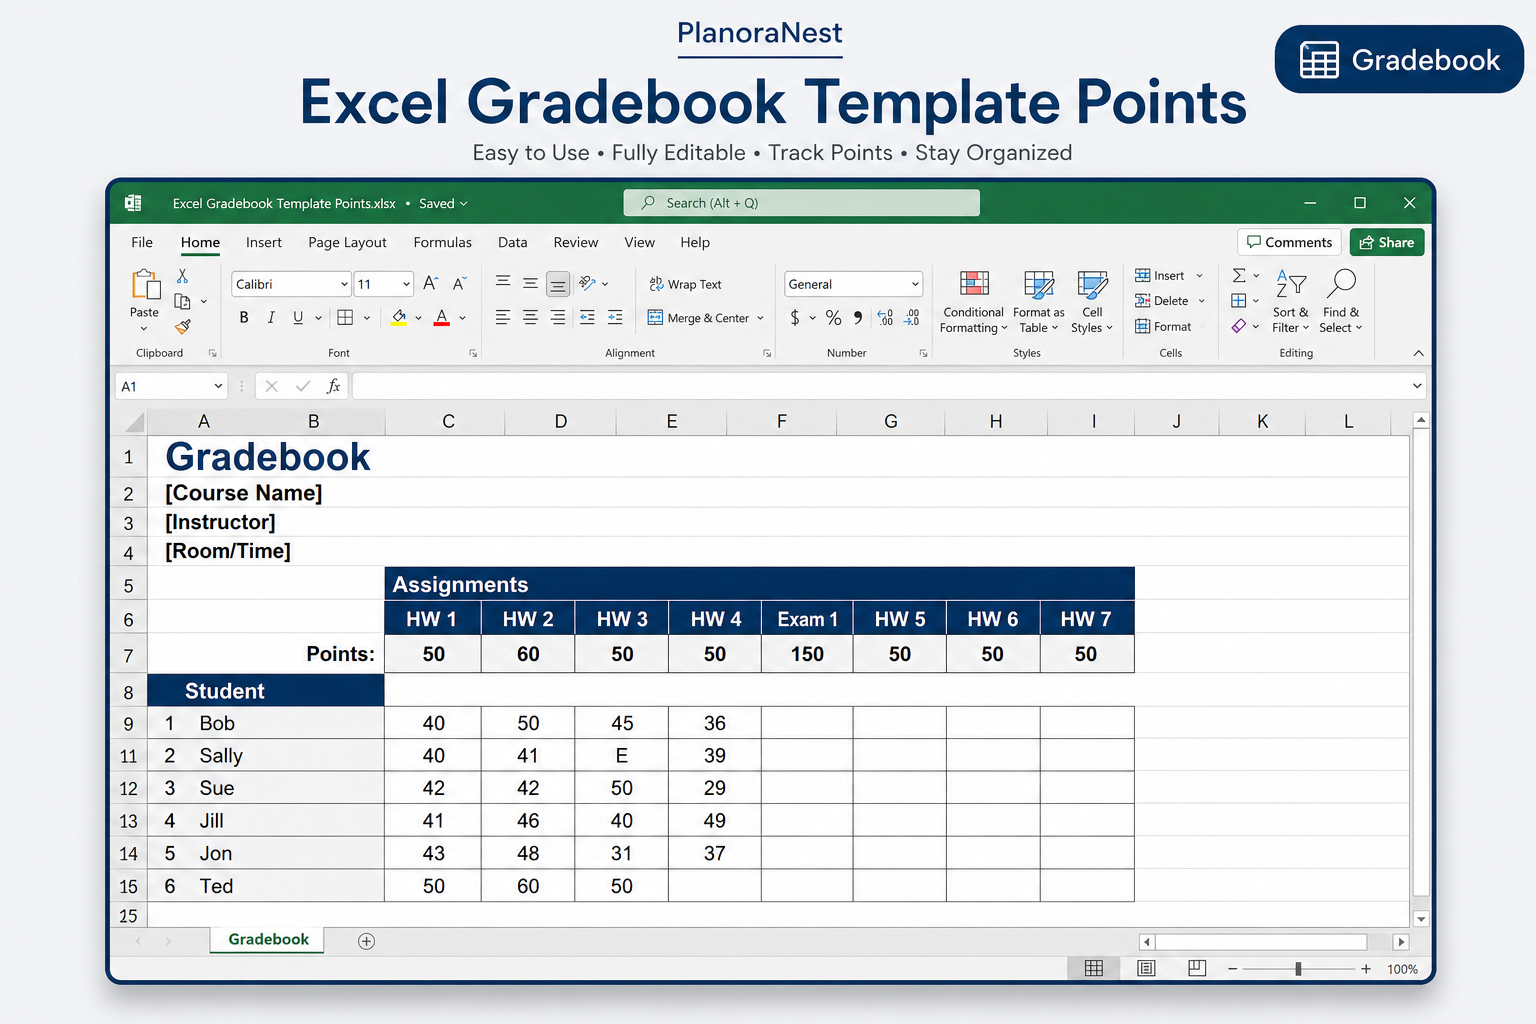Click Delete in the Cells group
Image resolution: width=1536 pixels, height=1024 pixels.
(1170, 300)
